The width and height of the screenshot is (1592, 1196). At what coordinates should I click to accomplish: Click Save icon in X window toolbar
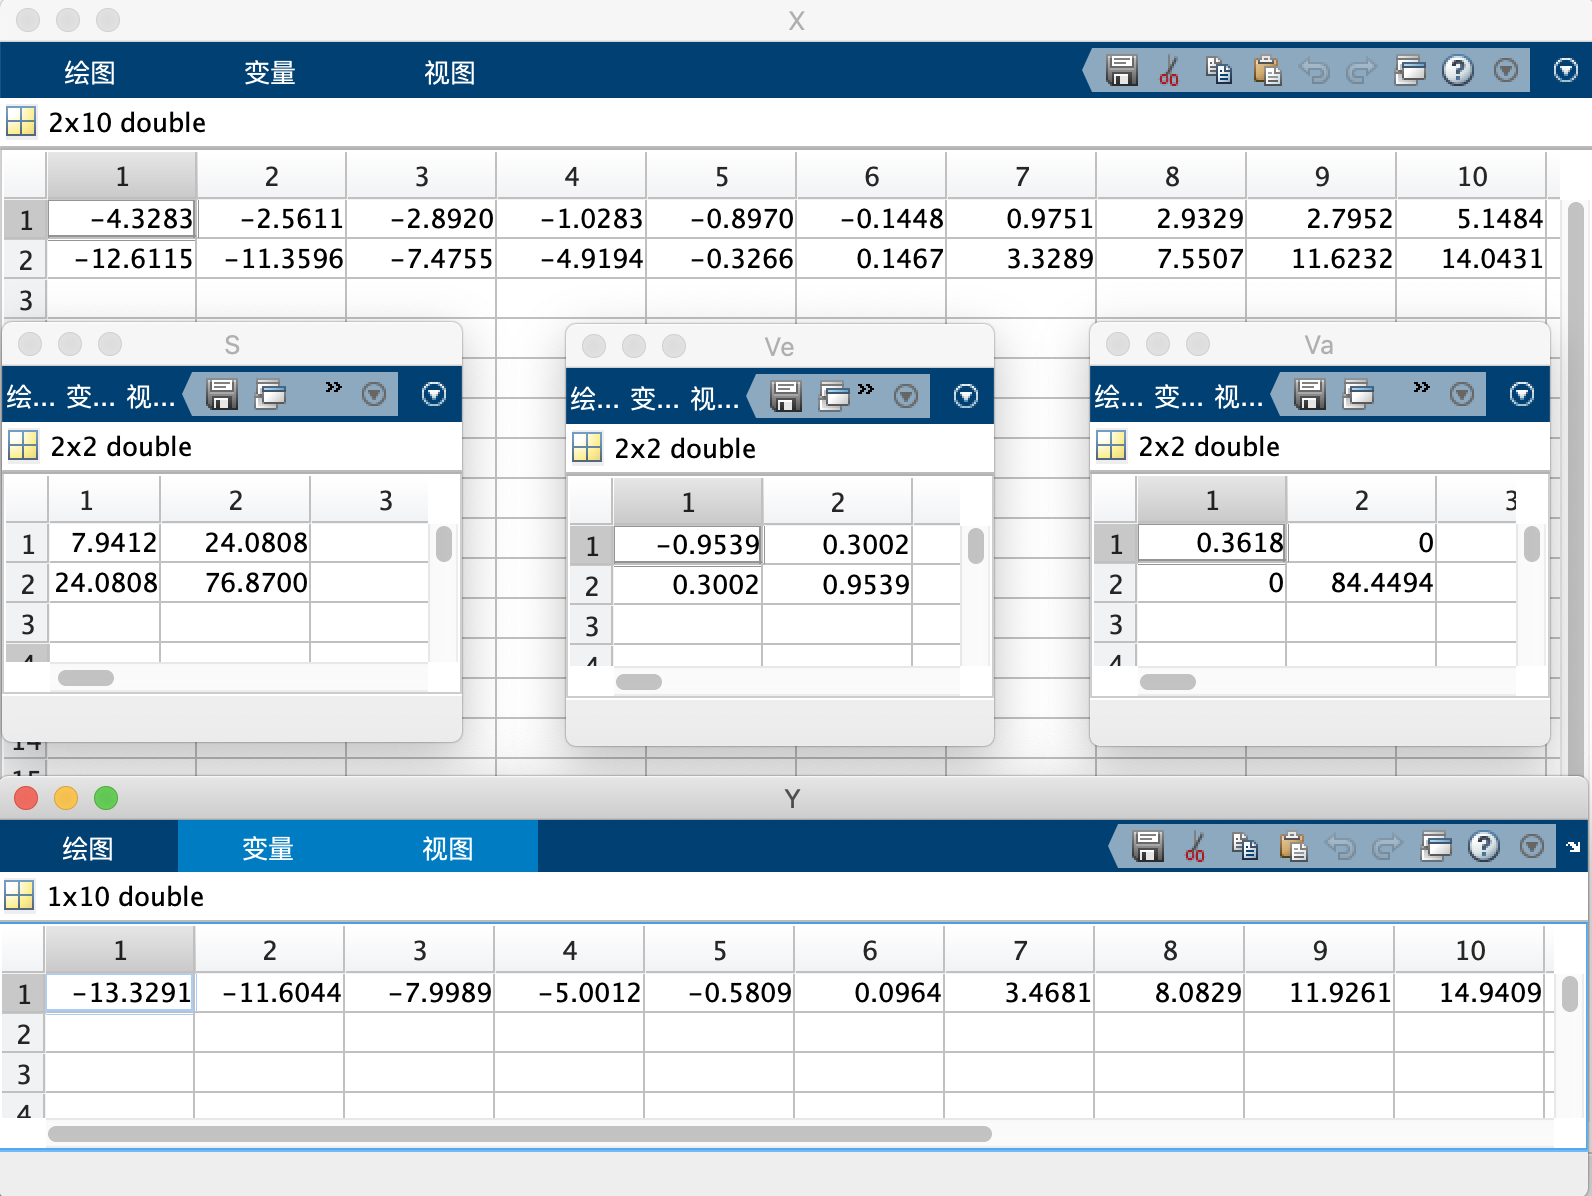point(1122,70)
